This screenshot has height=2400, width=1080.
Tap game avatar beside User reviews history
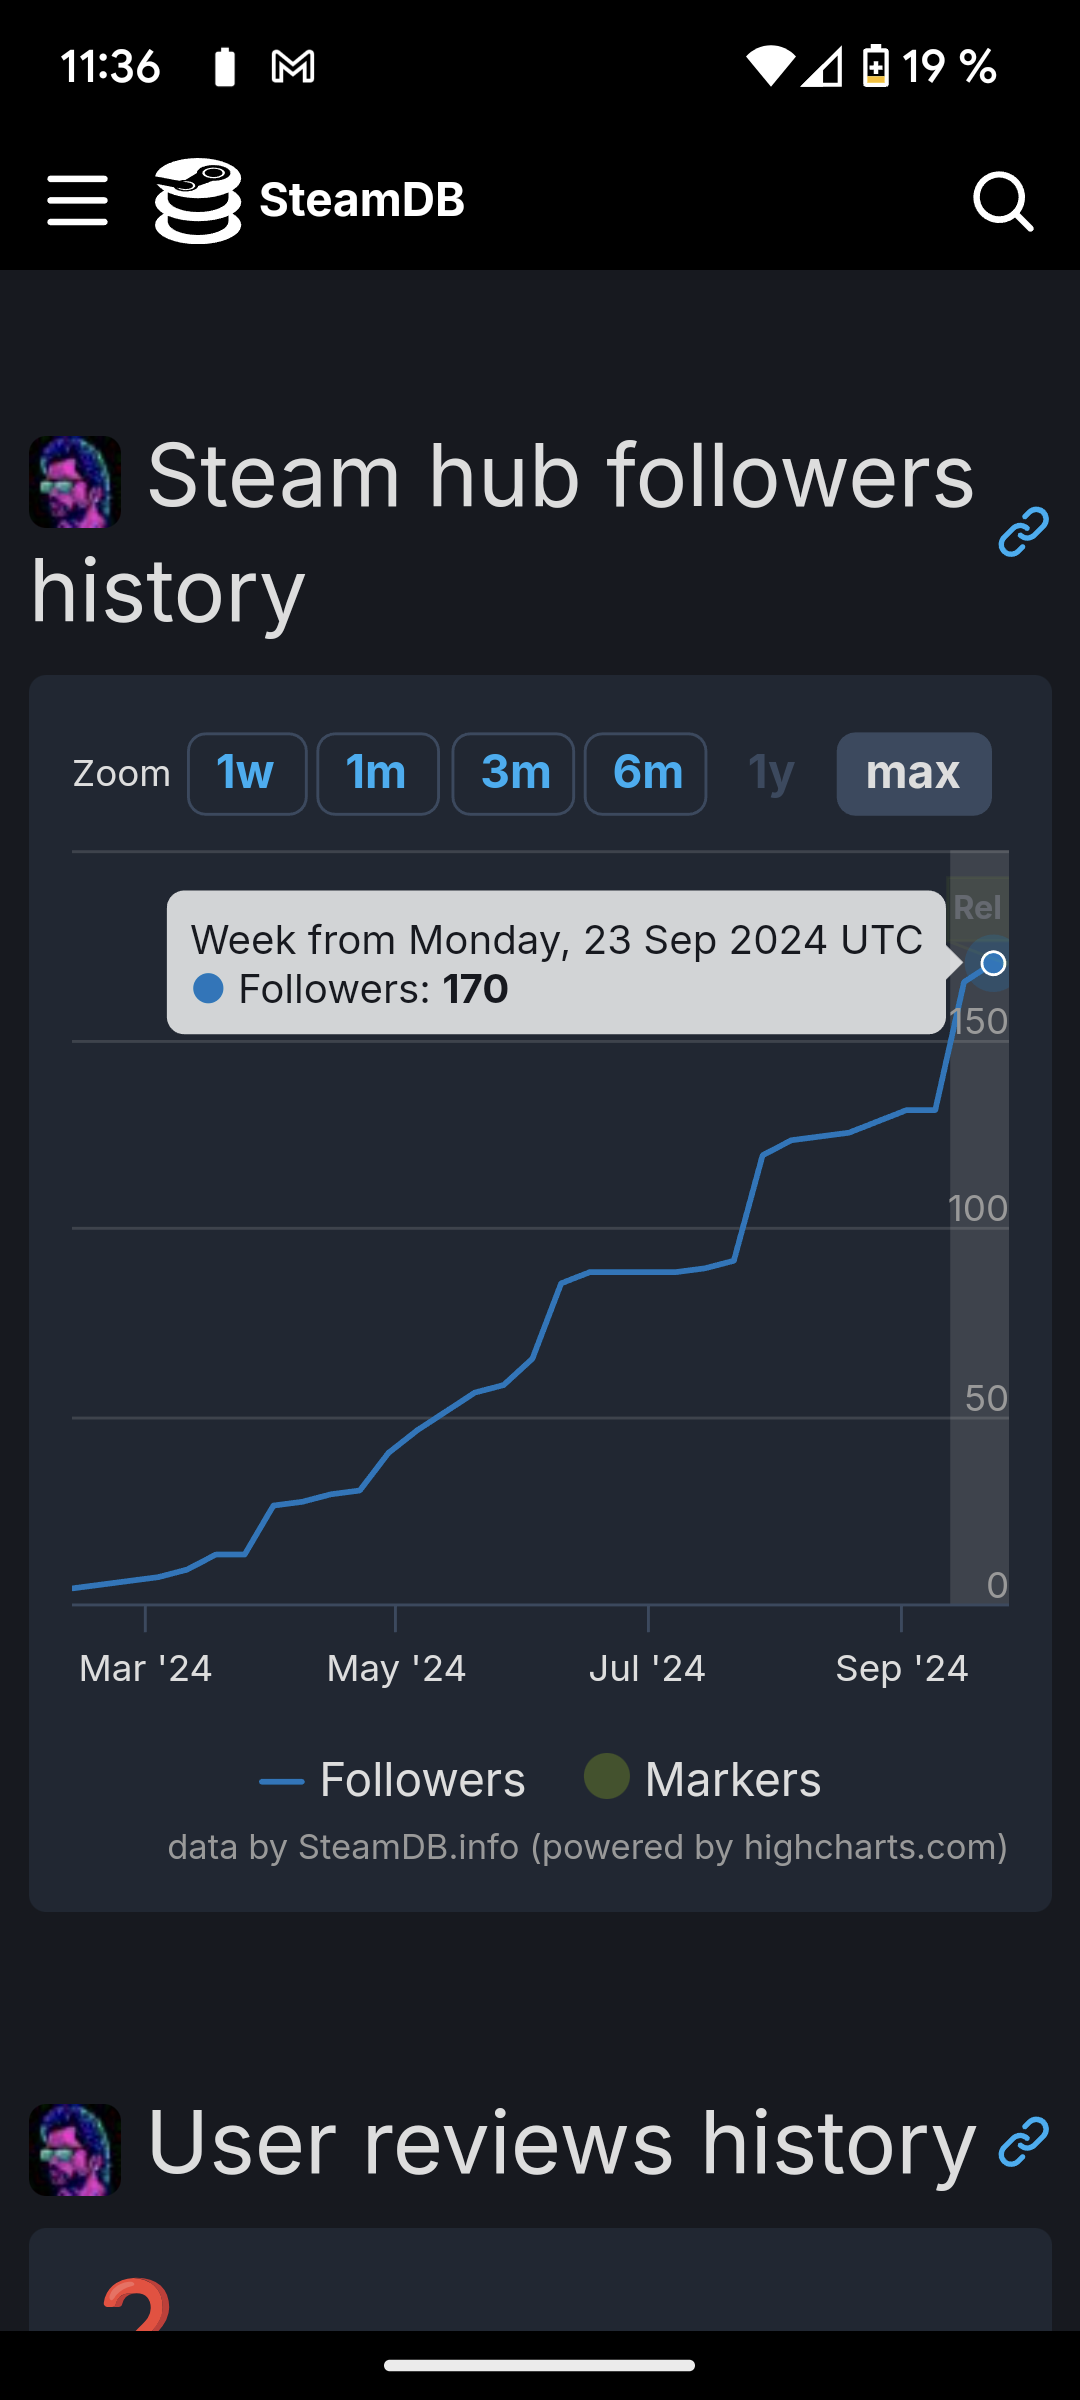pyautogui.click(x=75, y=2149)
